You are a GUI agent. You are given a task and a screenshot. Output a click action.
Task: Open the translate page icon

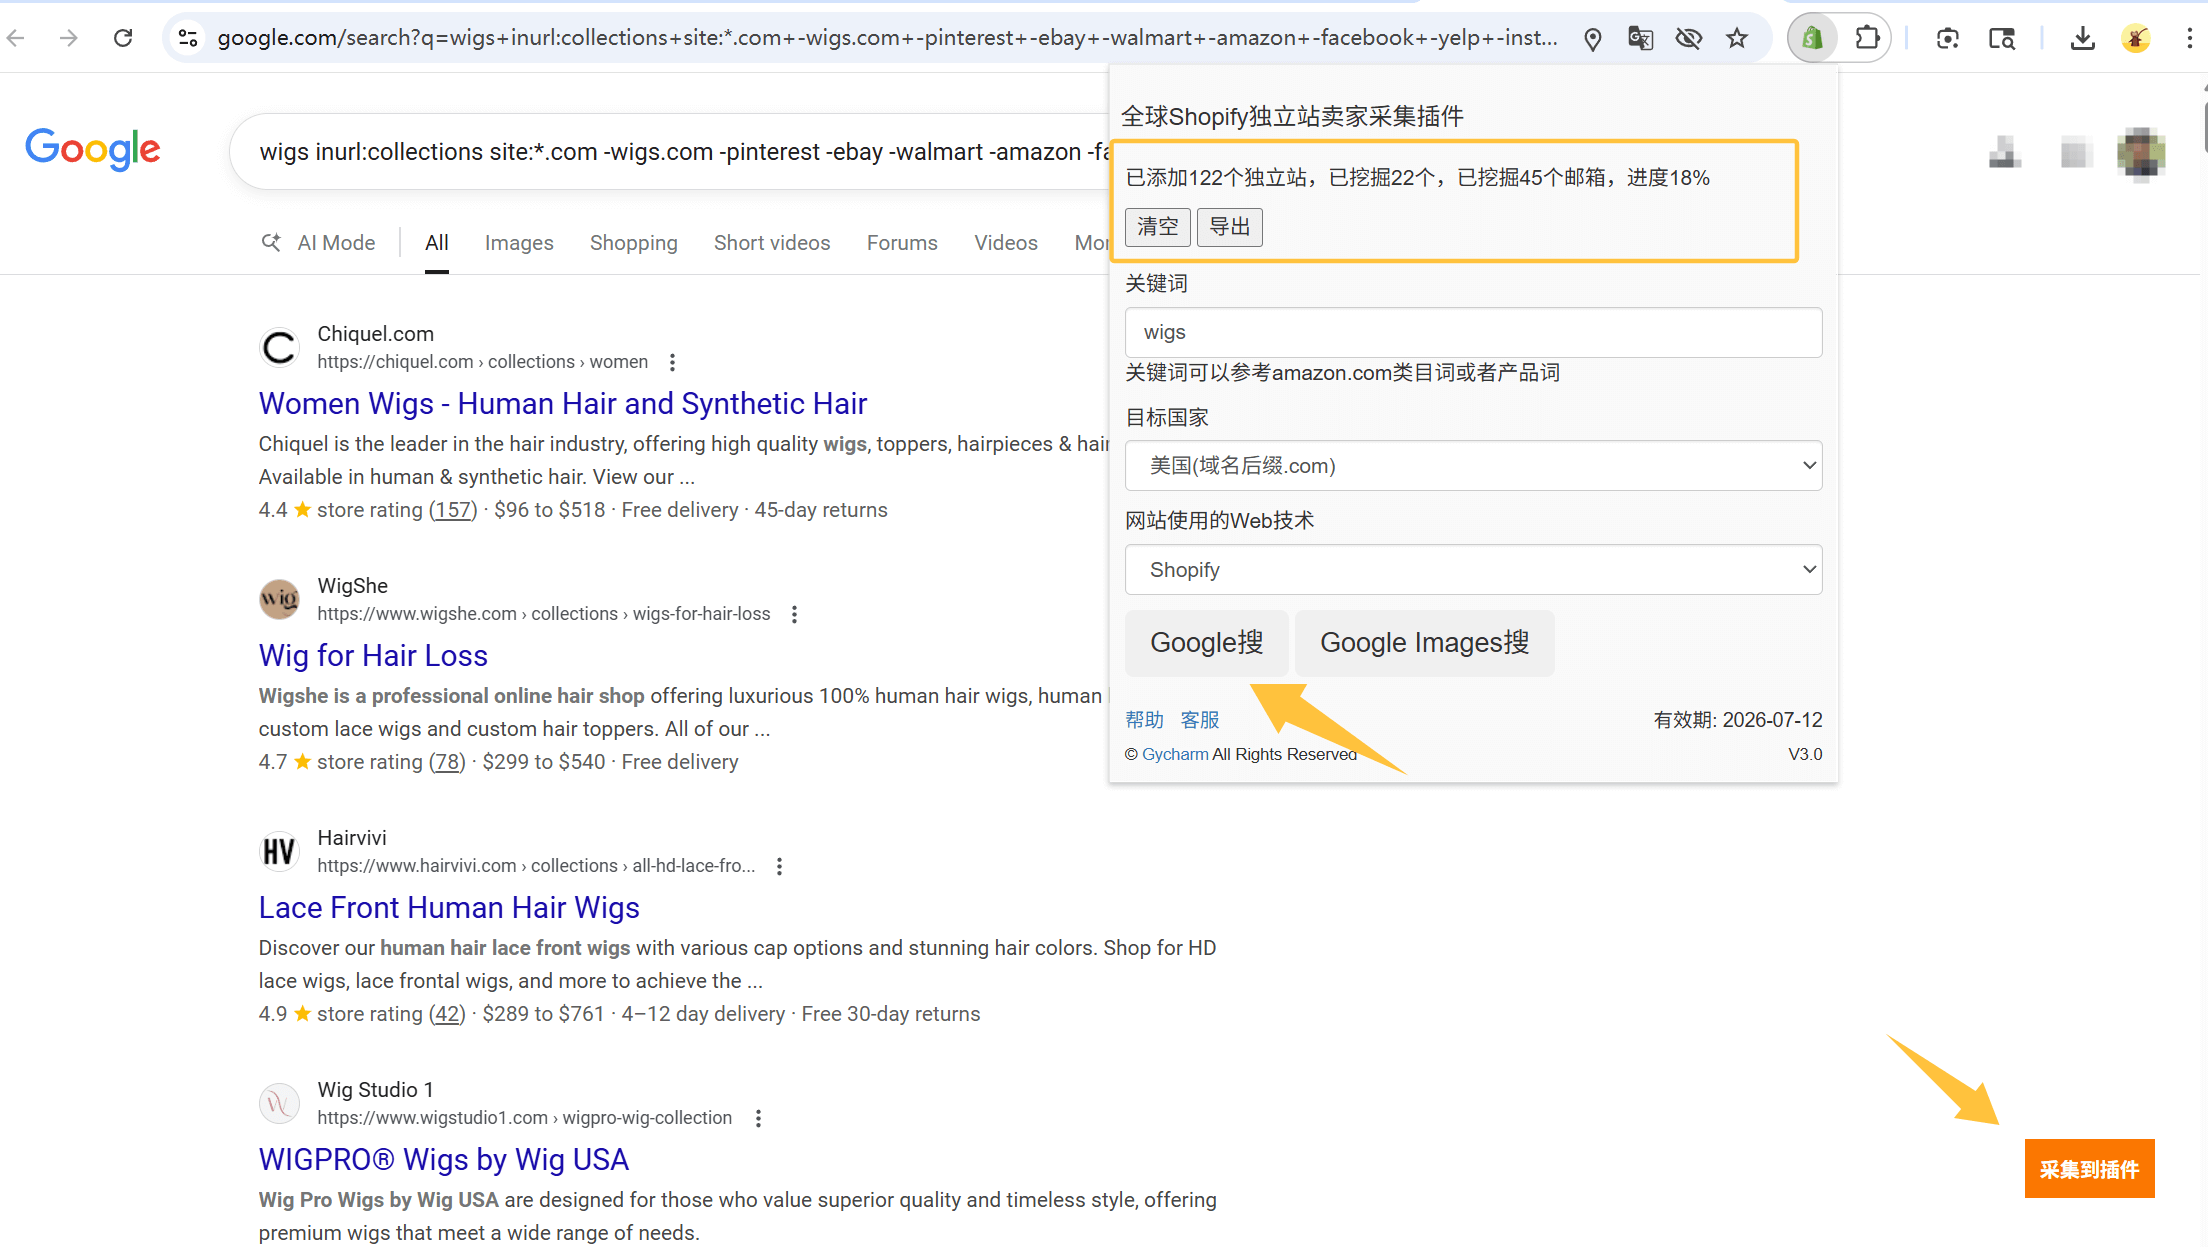(x=1641, y=38)
